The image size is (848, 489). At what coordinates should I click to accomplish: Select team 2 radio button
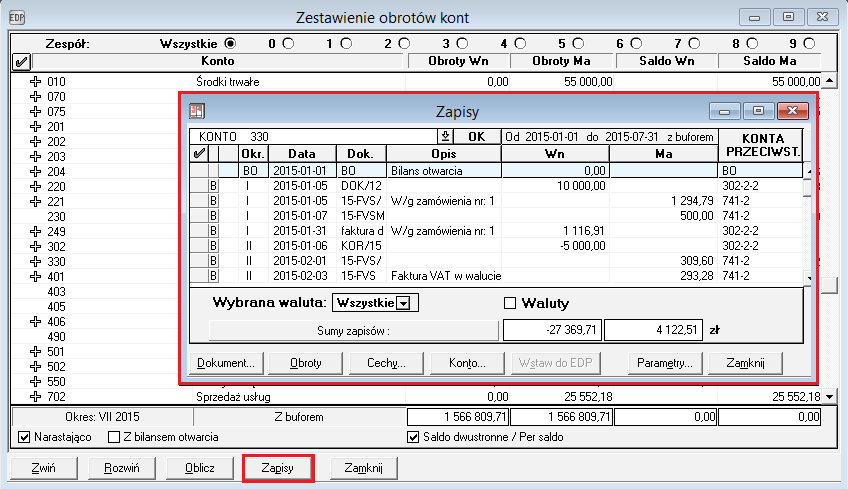tap(405, 43)
